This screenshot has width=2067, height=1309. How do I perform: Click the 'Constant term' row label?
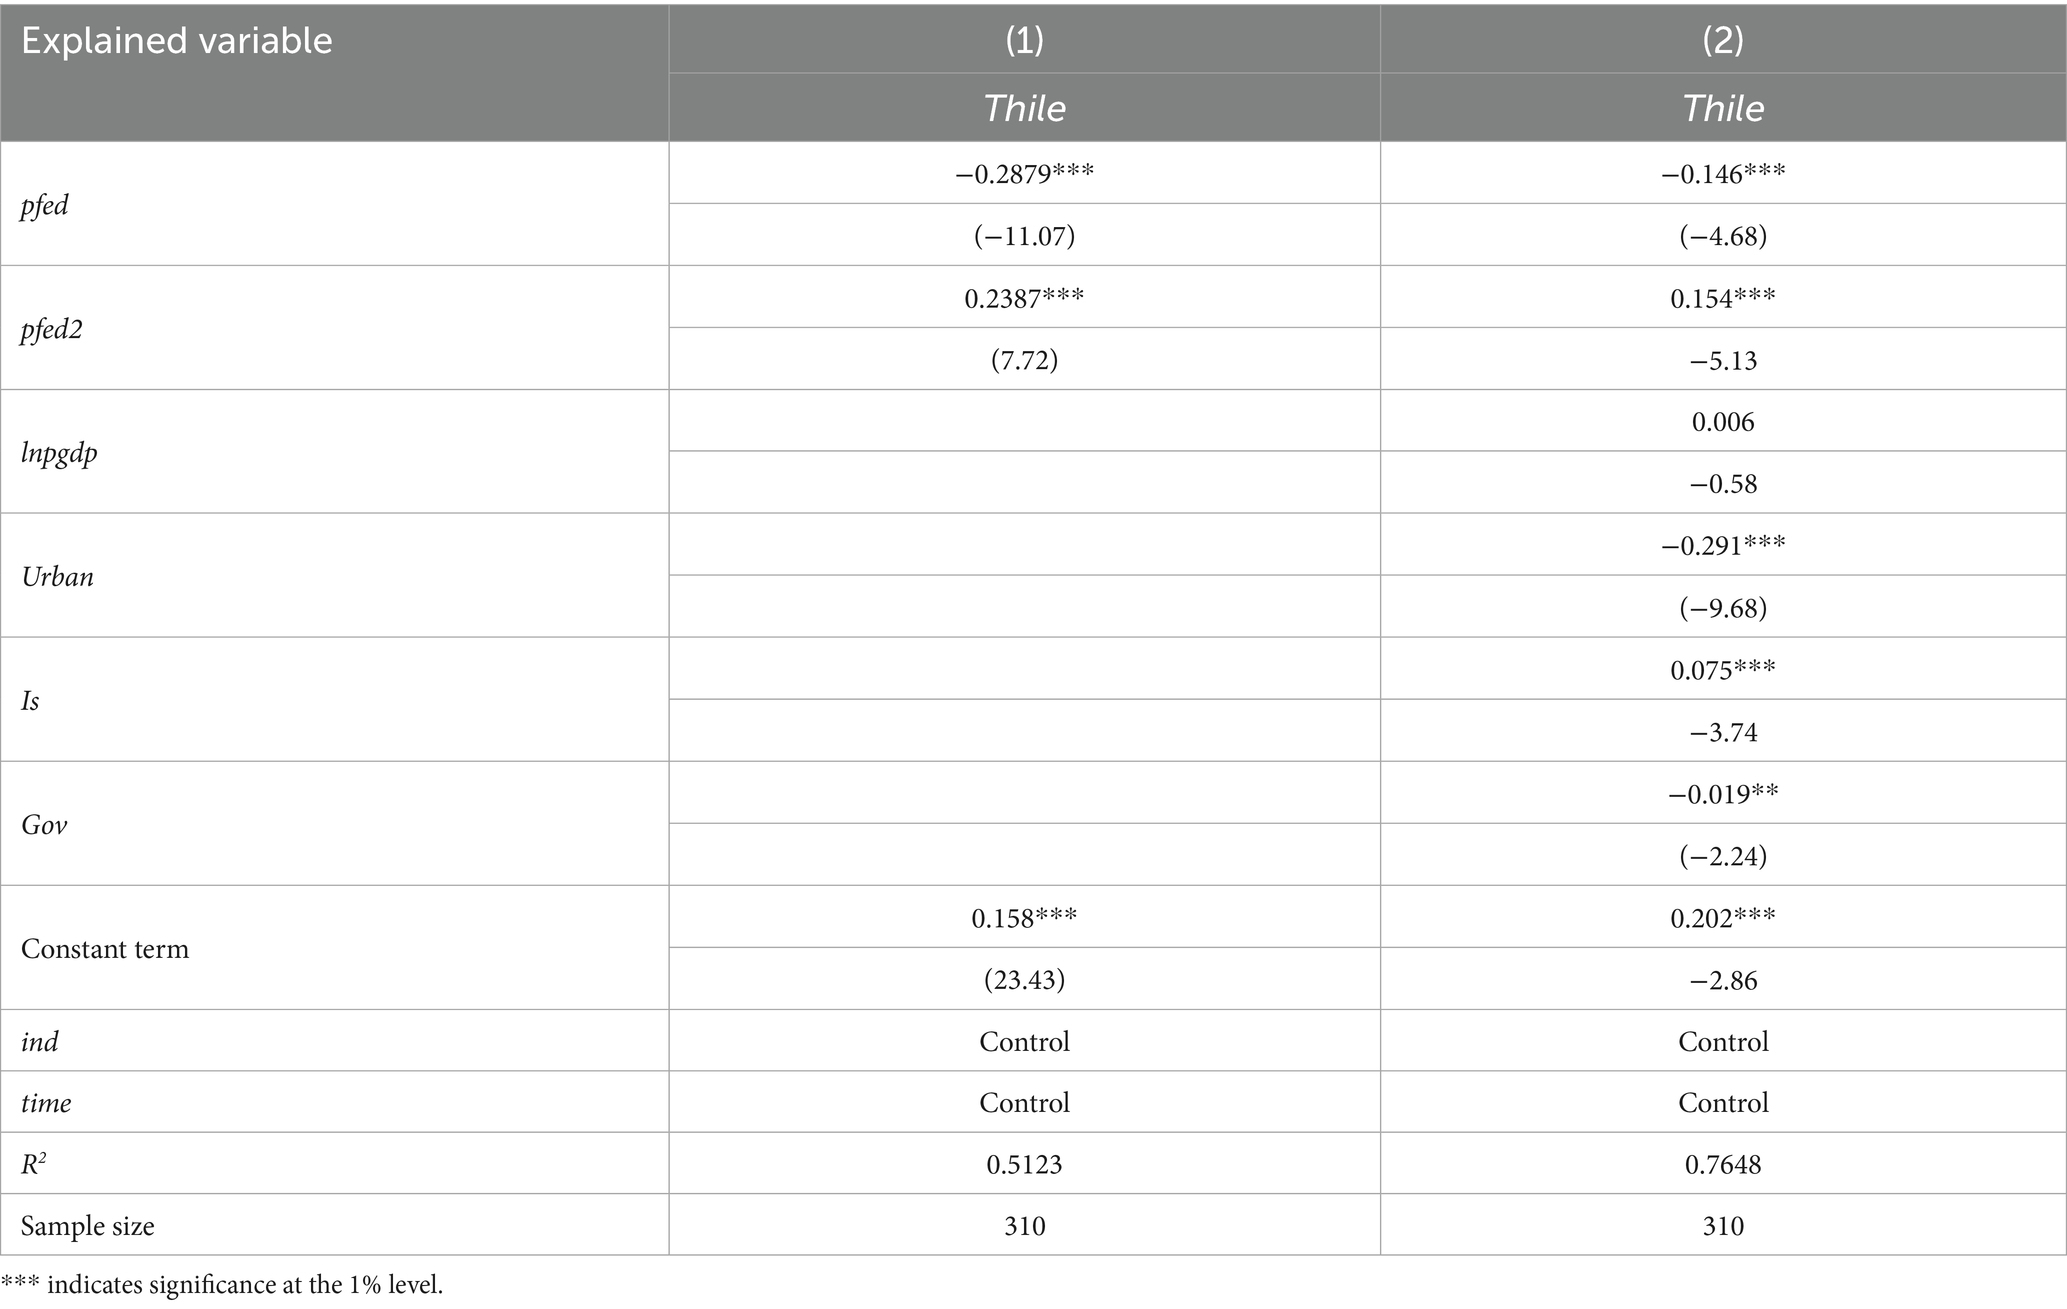[105, 948]
